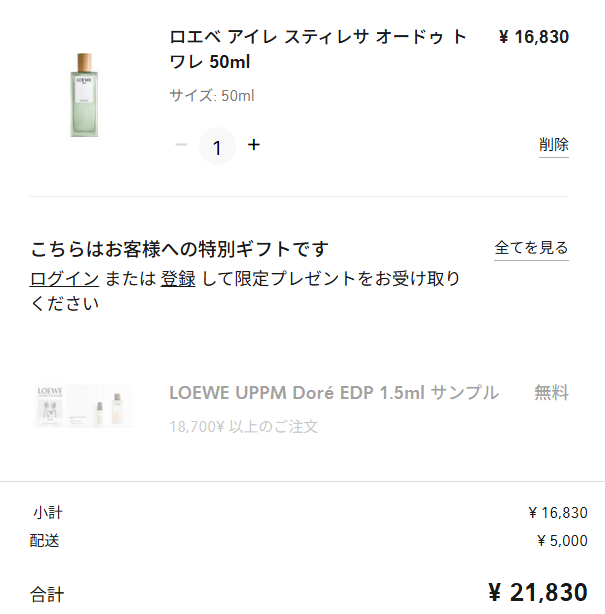Image resolution: width=605 pixels, height=614 pixels.
Task: Increase quantity with the plus button
Action: click(x=254, y=145)
